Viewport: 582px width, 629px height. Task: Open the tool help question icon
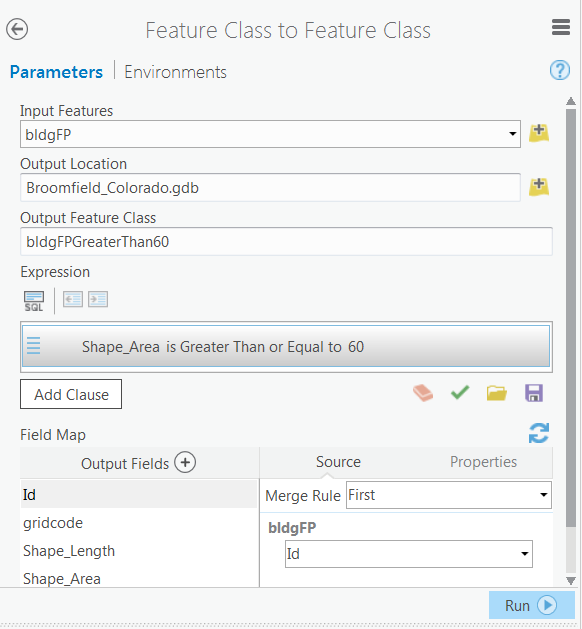tap(560, 71)
